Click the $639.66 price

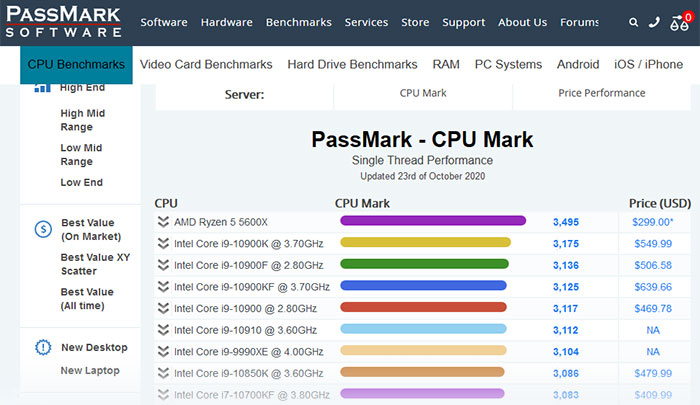point(653,287)
